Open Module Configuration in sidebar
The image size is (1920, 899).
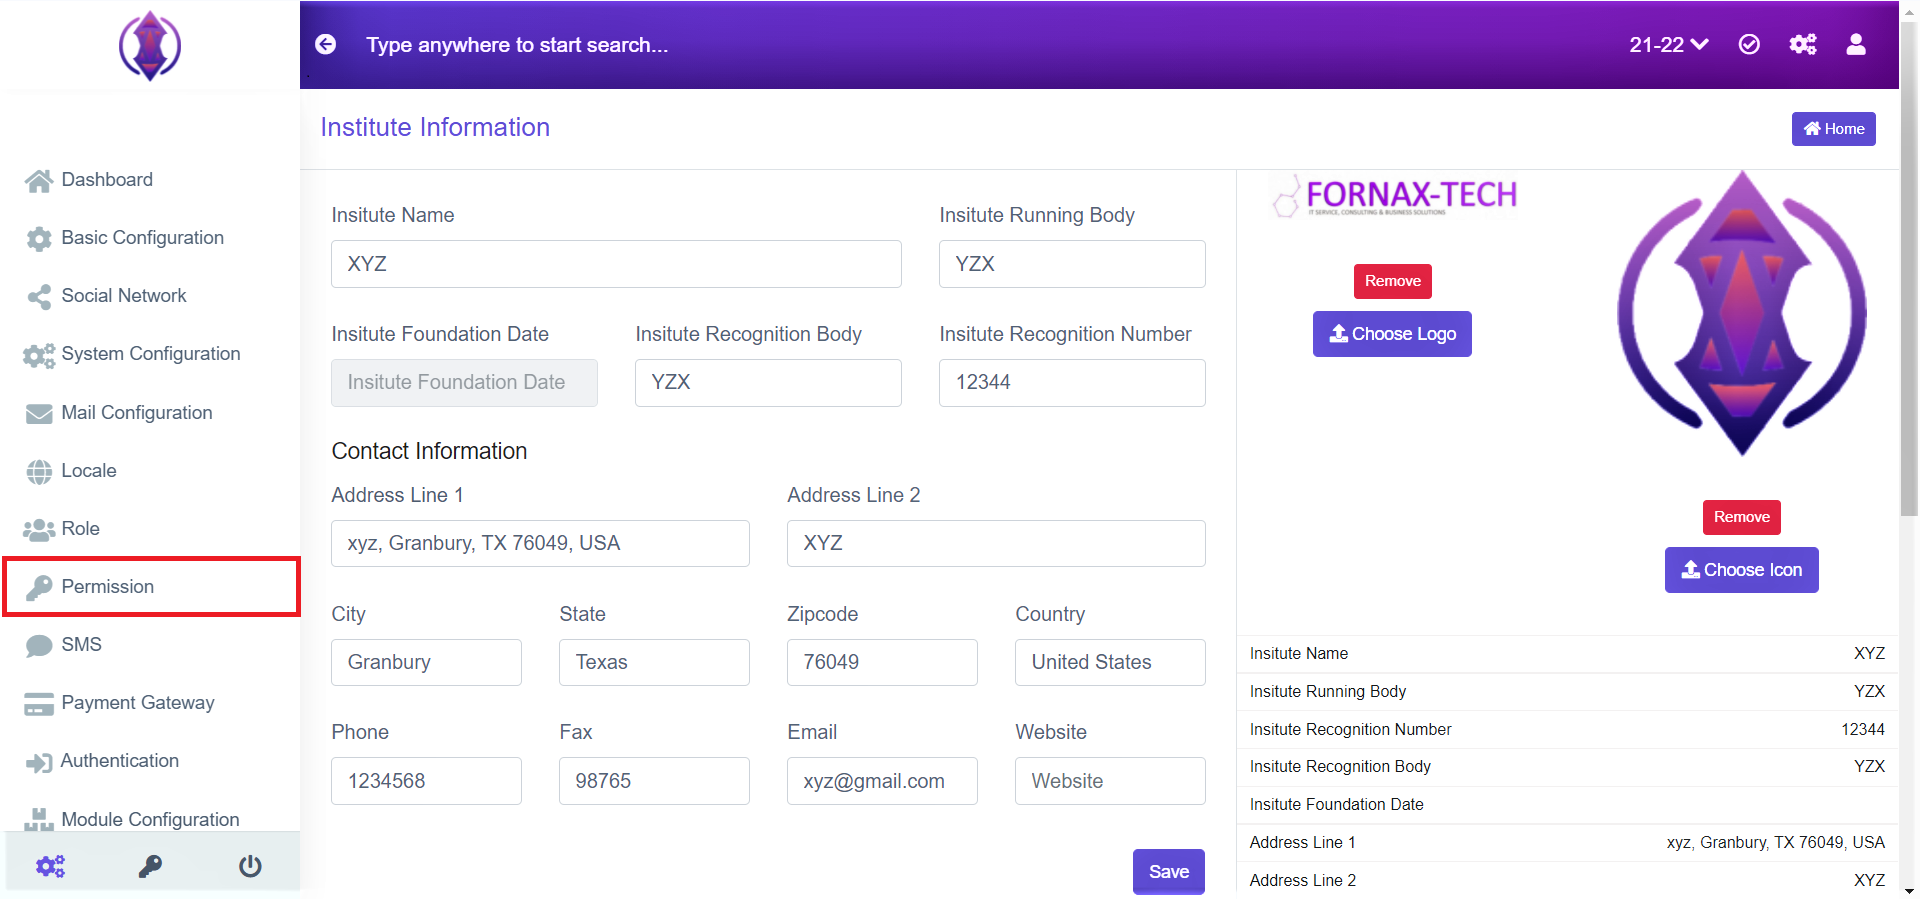coord(150,819)
